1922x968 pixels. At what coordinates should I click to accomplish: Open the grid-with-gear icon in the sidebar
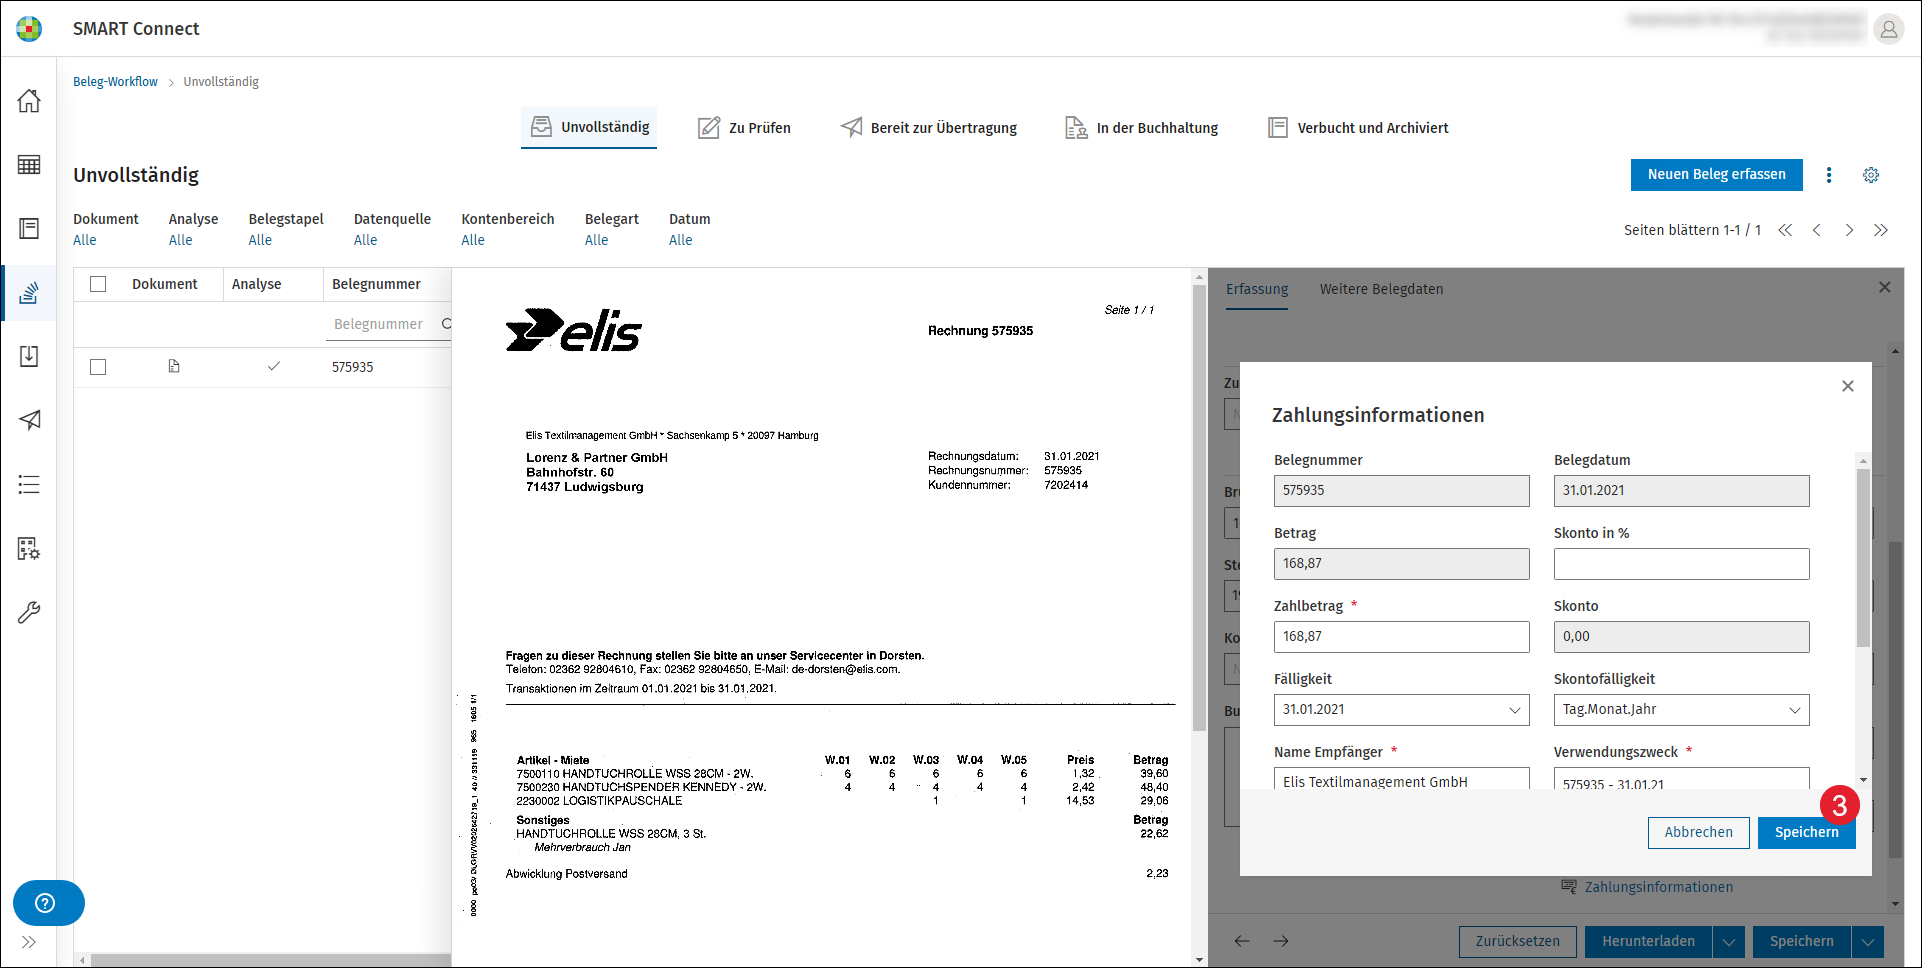pyautogui.click(x=29, y=548)
